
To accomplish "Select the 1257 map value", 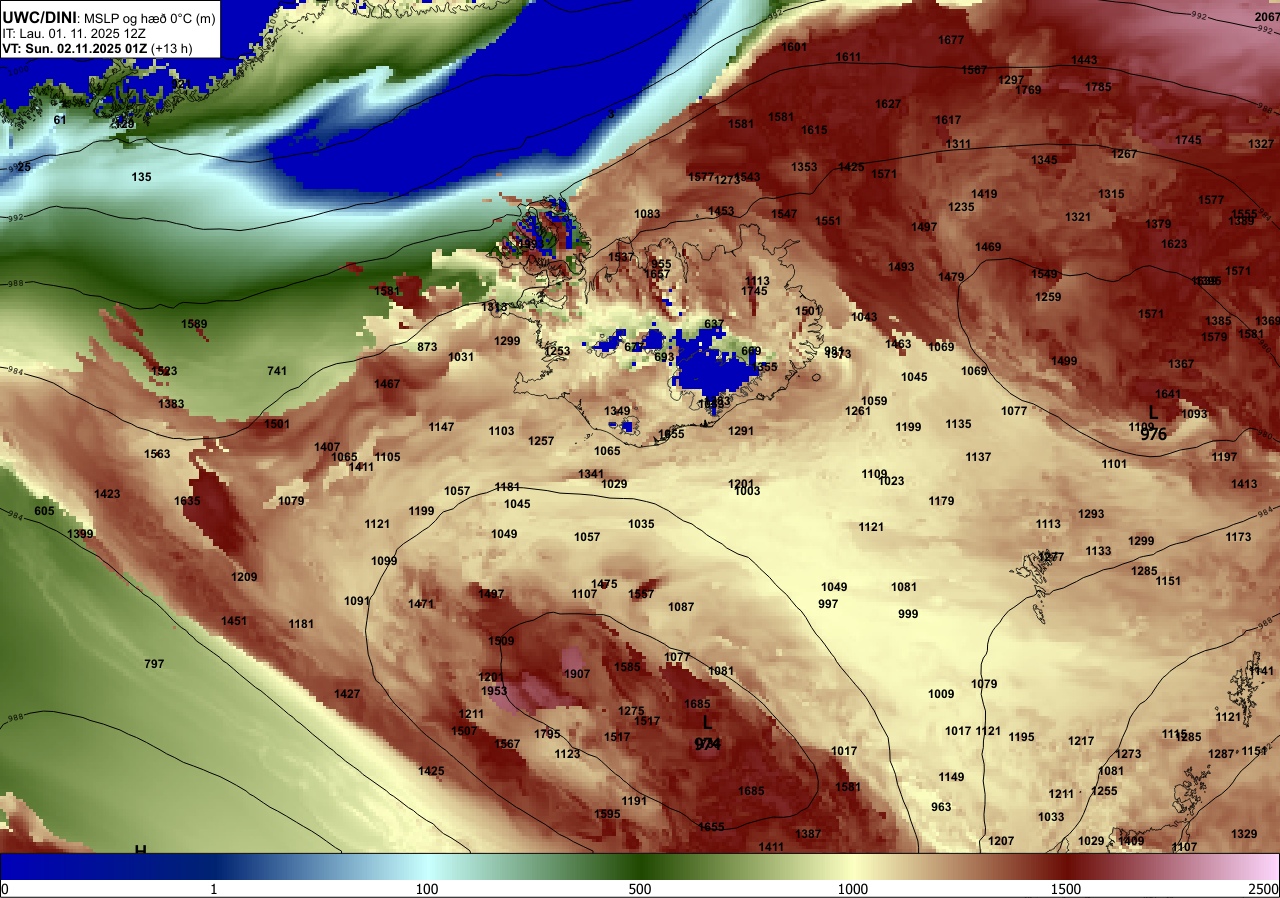I will click(541, 441).
